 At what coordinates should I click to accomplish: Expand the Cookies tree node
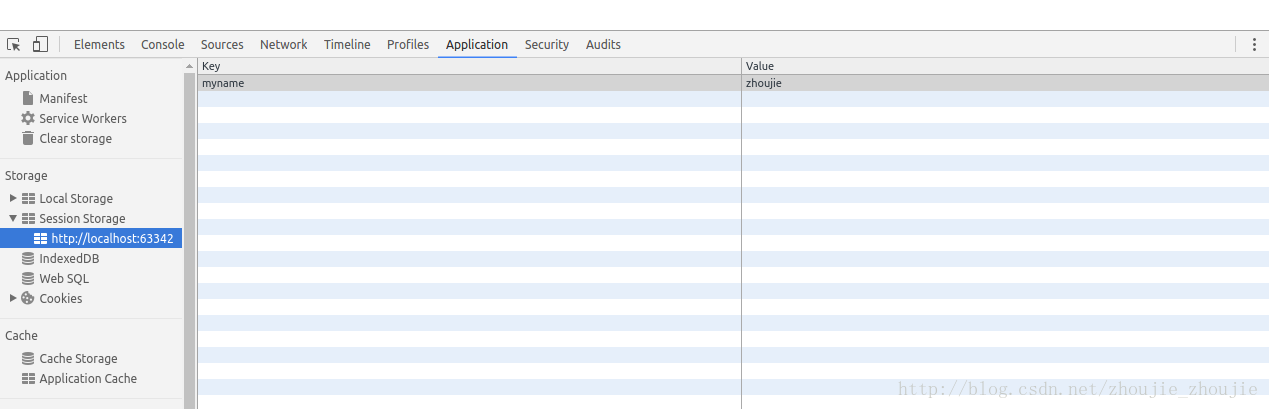tap(13, 298)
